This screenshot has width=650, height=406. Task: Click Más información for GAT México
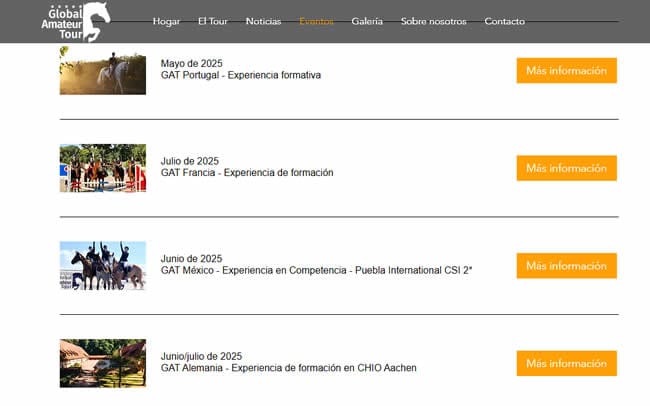pos(567,266)
